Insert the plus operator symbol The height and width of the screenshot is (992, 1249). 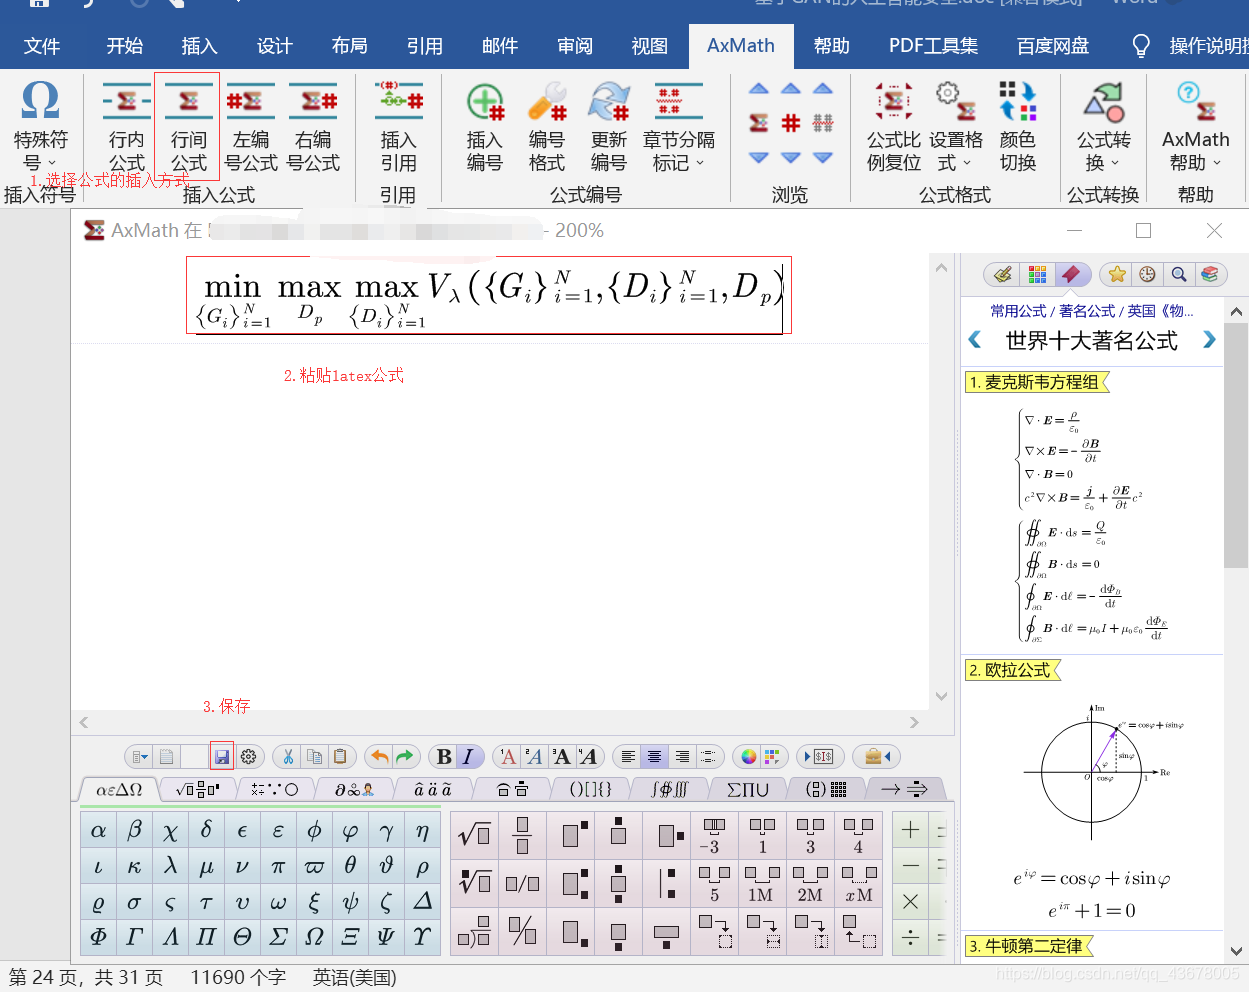click(911, 830)
